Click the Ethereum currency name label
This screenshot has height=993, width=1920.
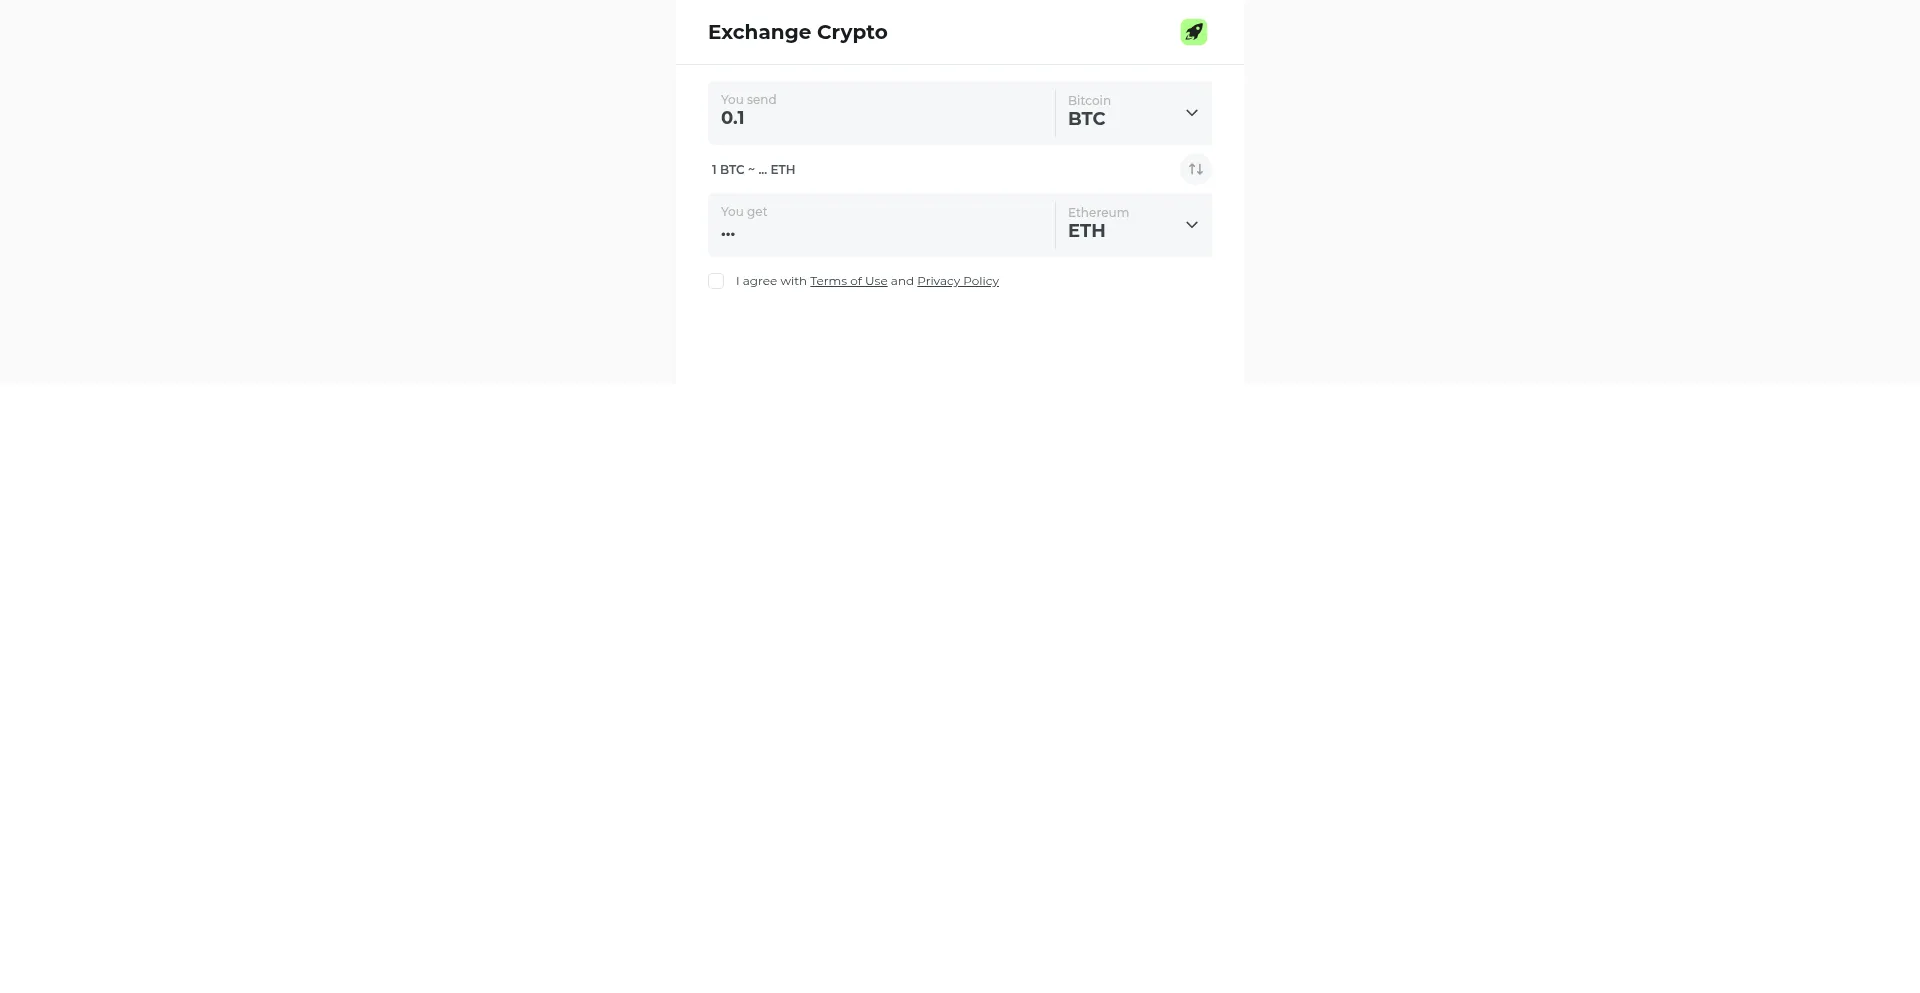click(x=1098, y=212)
